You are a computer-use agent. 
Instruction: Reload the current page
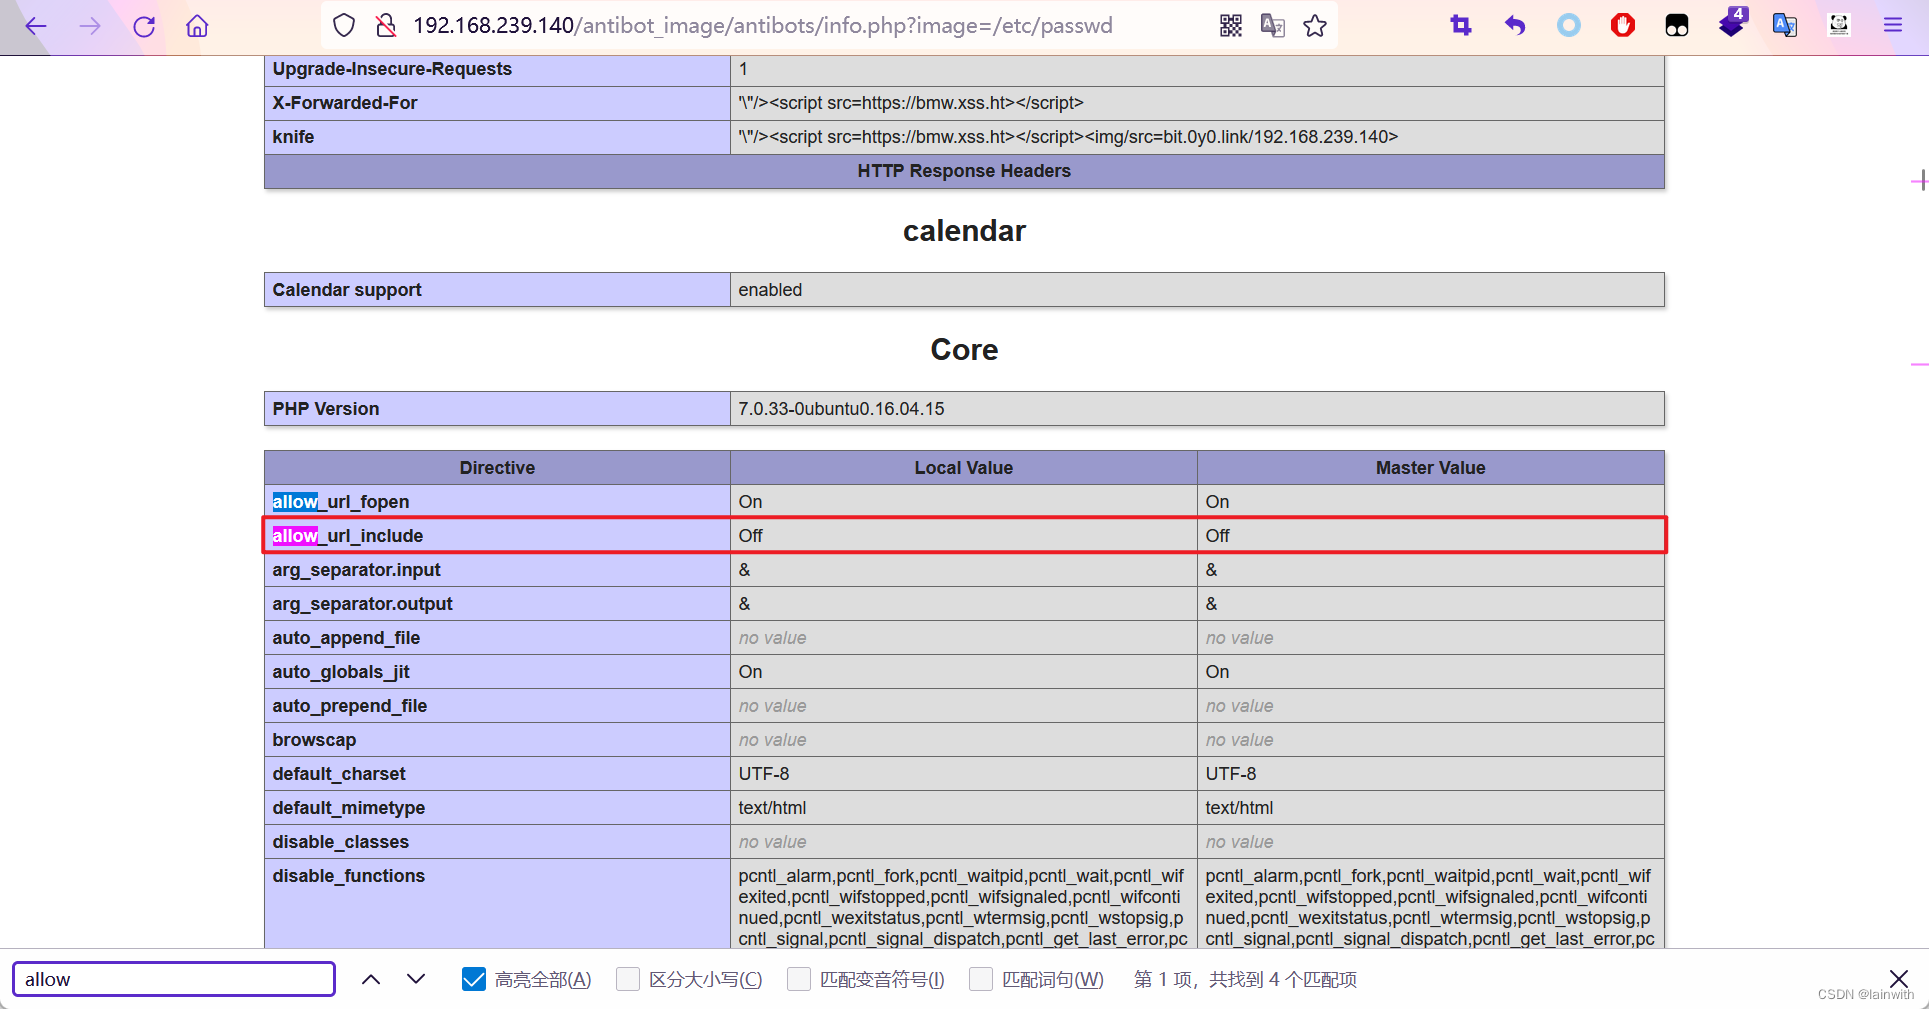144,26
